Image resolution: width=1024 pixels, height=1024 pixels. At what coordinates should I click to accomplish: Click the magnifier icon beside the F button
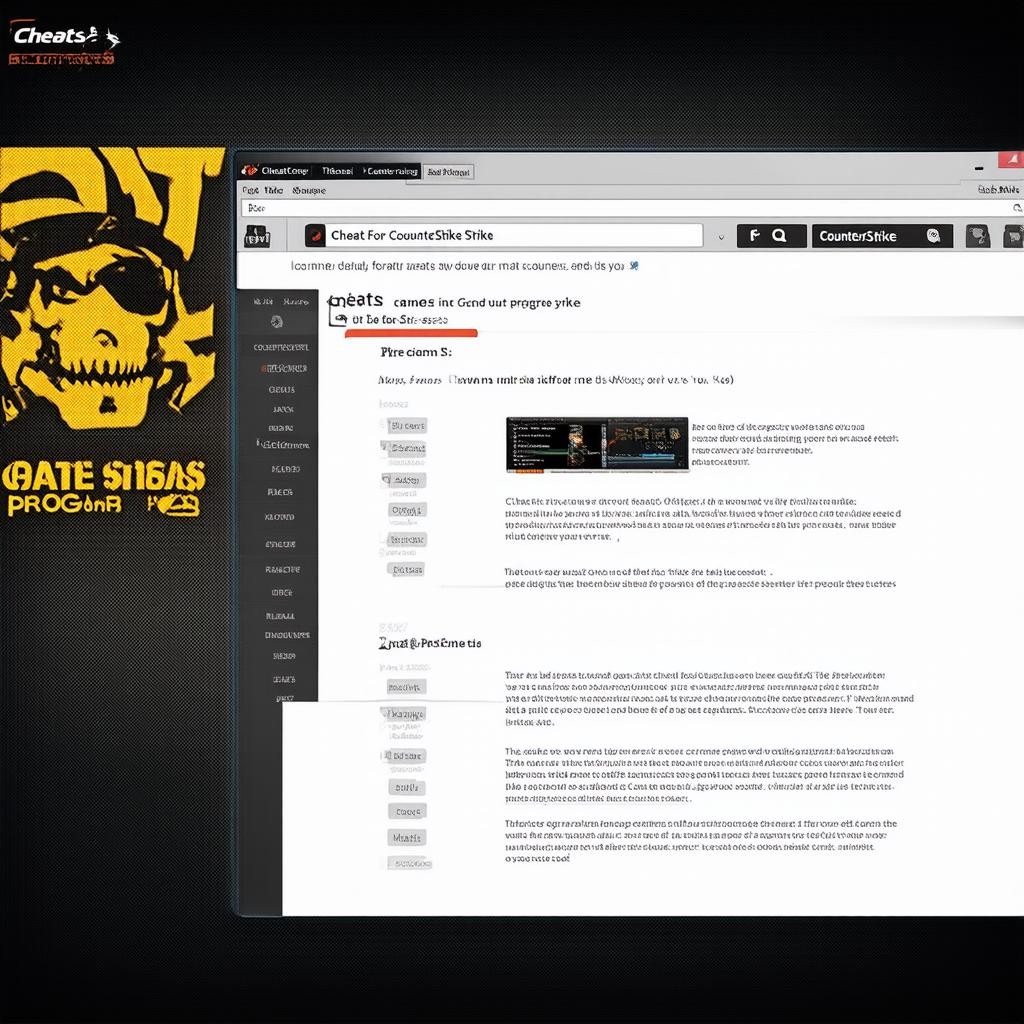779,236
